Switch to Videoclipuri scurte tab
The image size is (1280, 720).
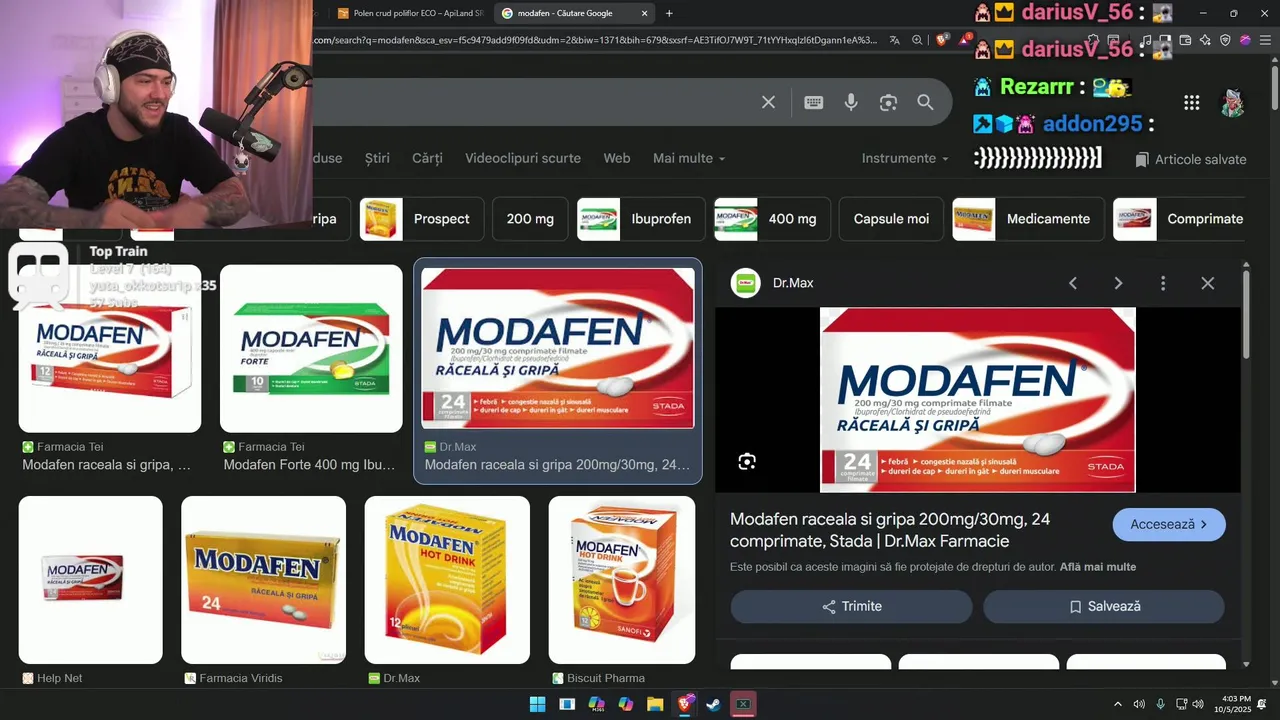coord(523,158)
